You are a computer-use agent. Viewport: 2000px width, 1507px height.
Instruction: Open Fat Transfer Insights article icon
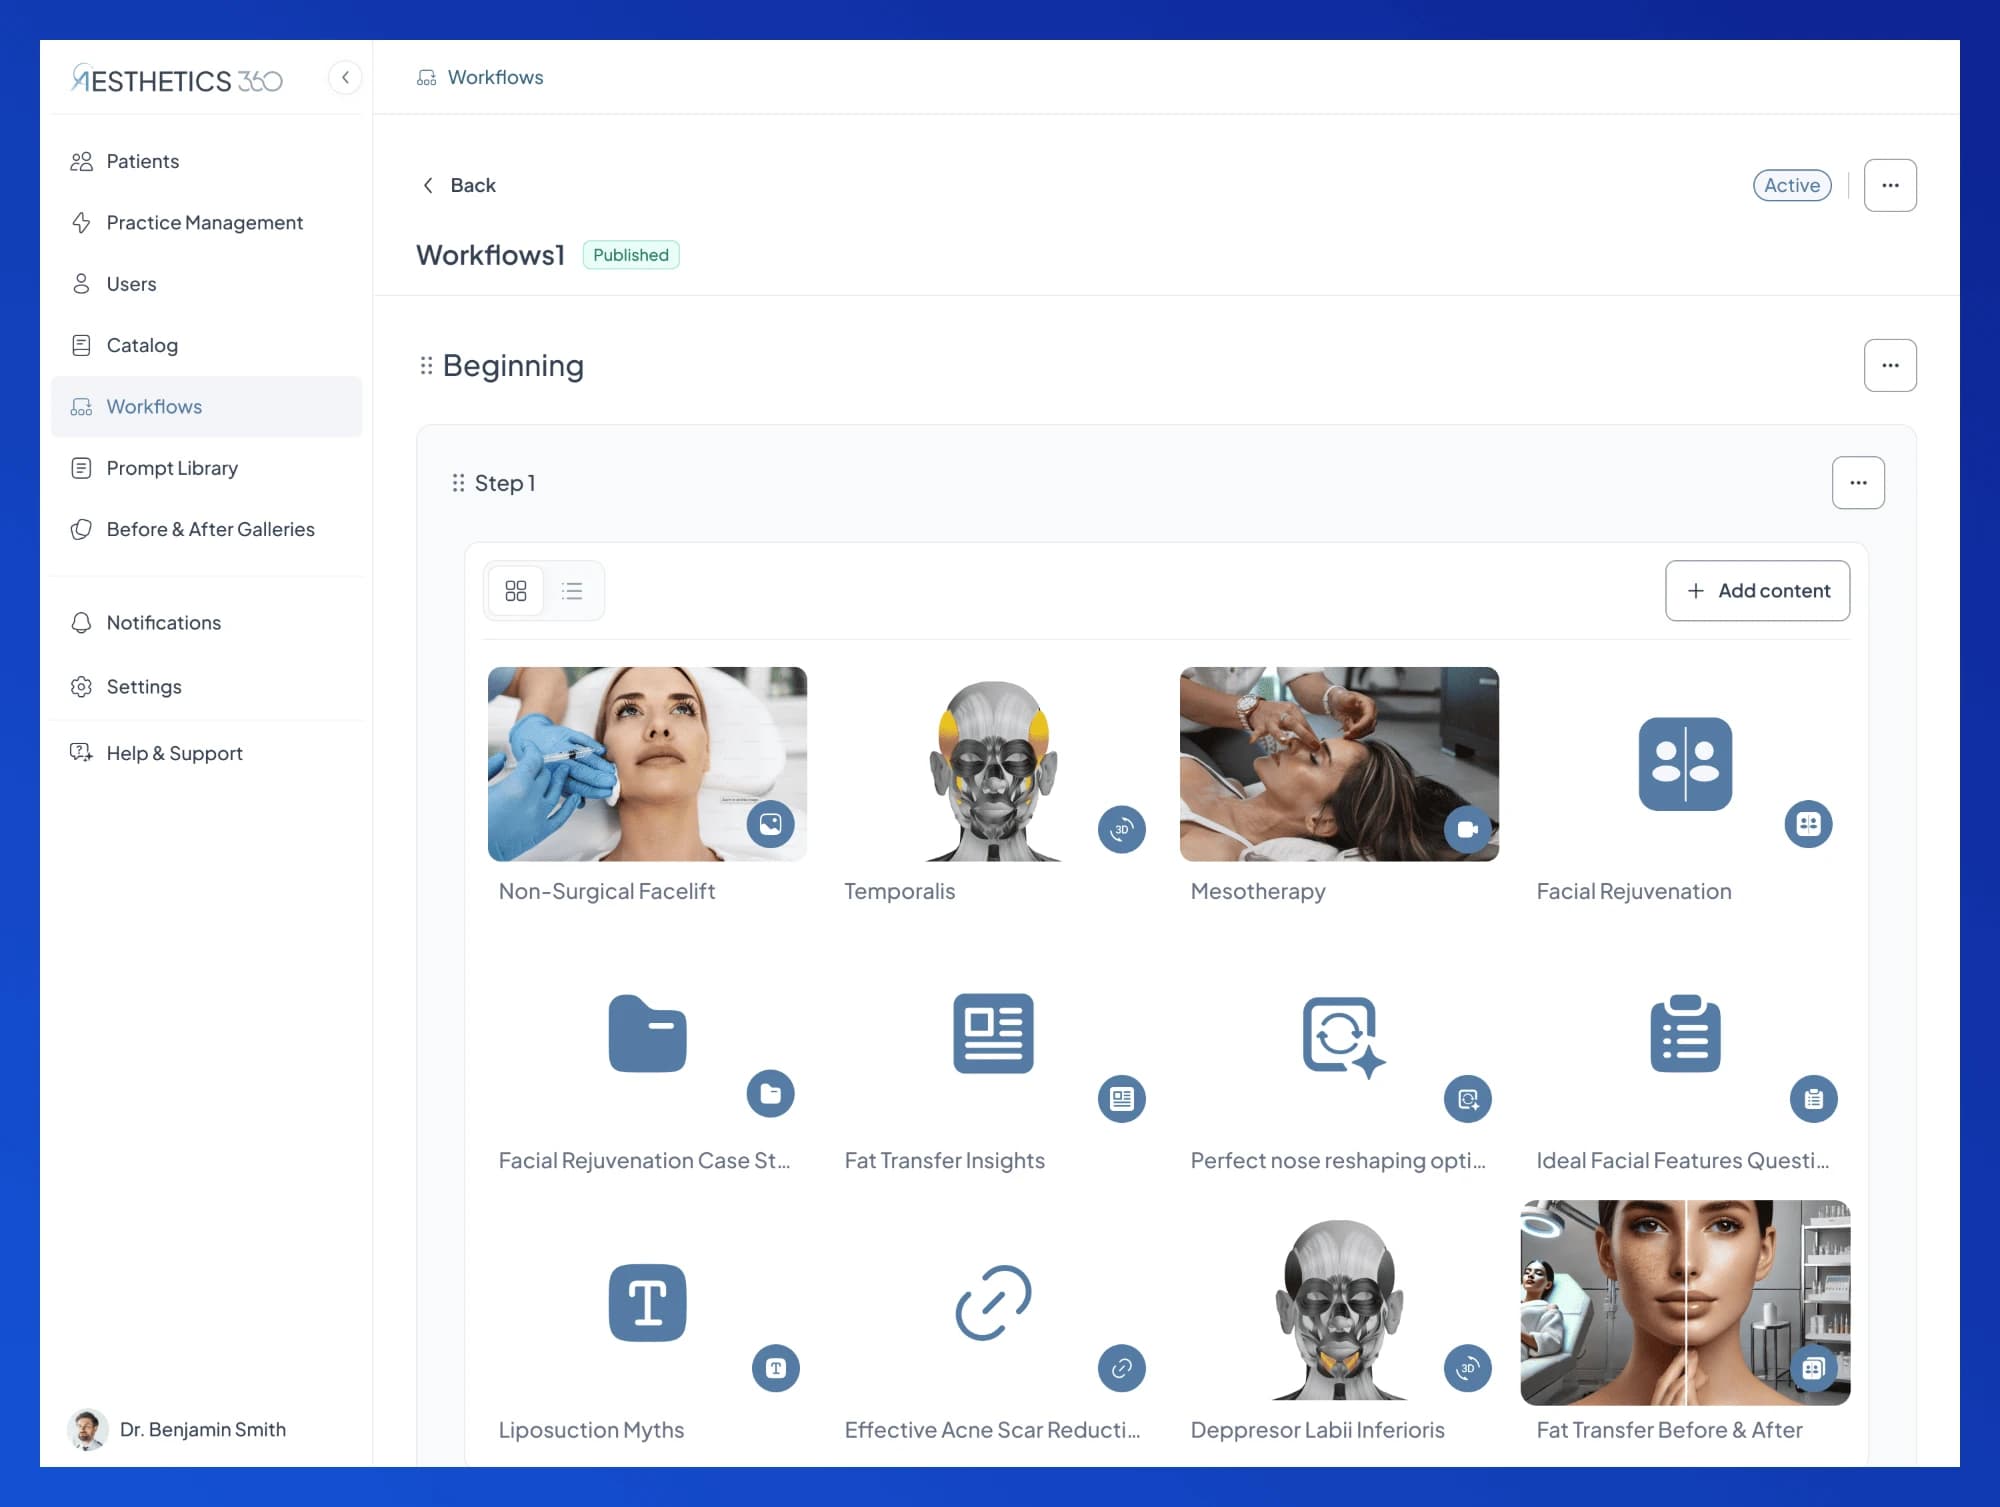click(993, 1034)
